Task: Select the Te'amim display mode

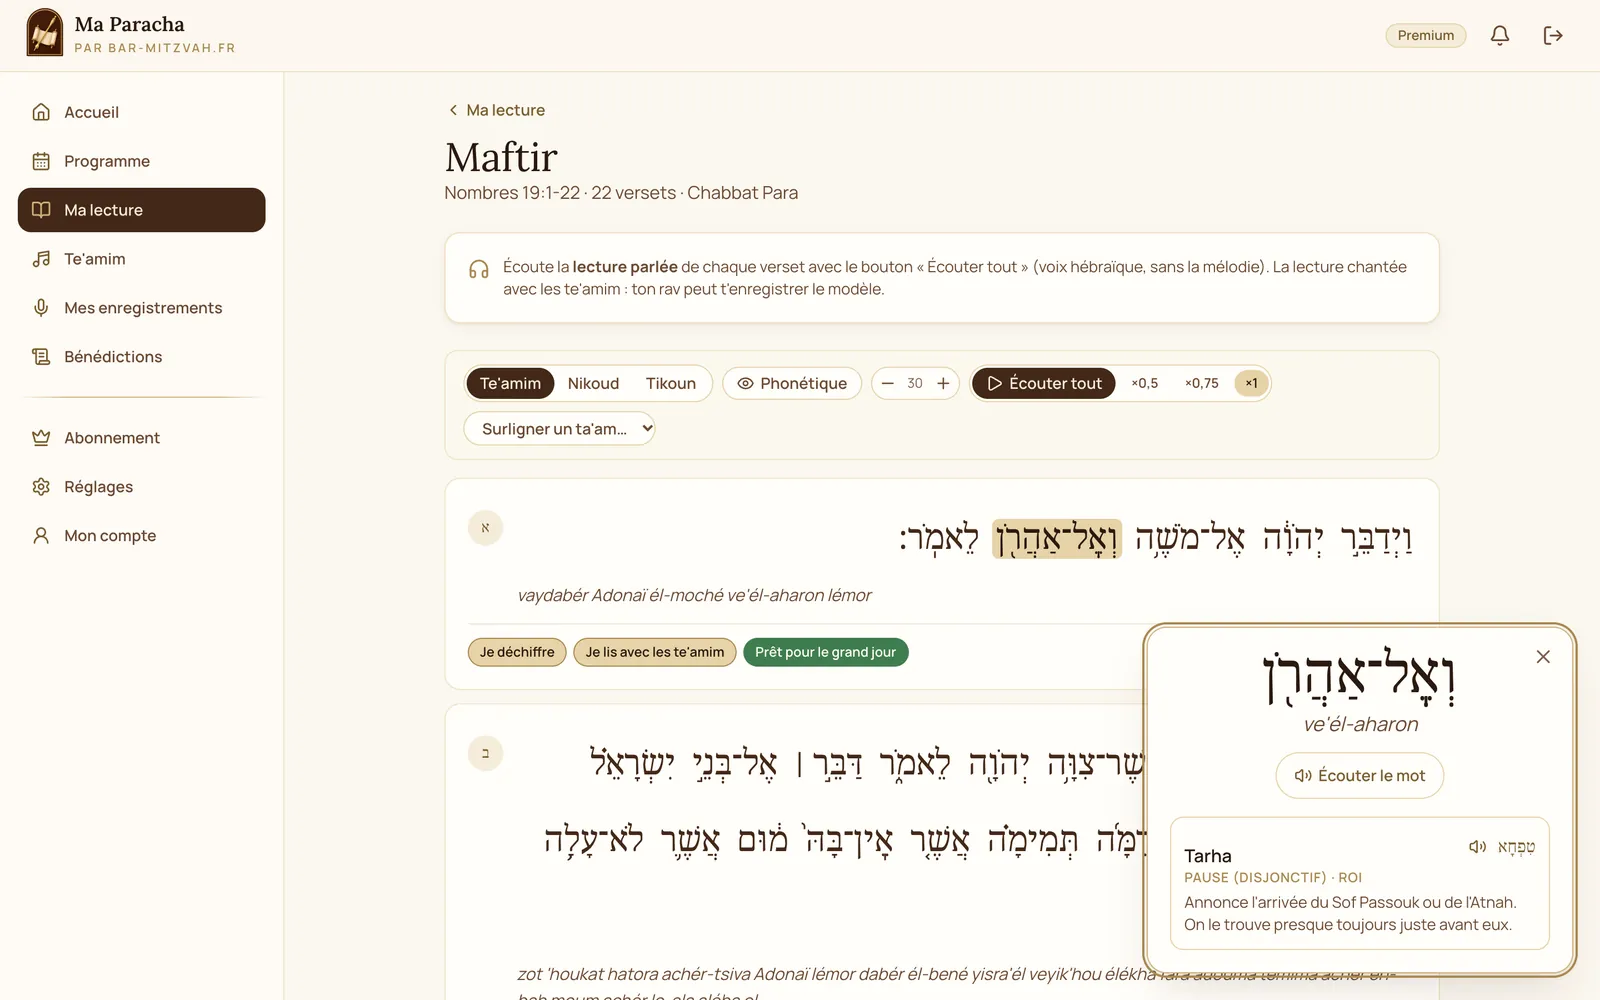Action: pos(510,383)
